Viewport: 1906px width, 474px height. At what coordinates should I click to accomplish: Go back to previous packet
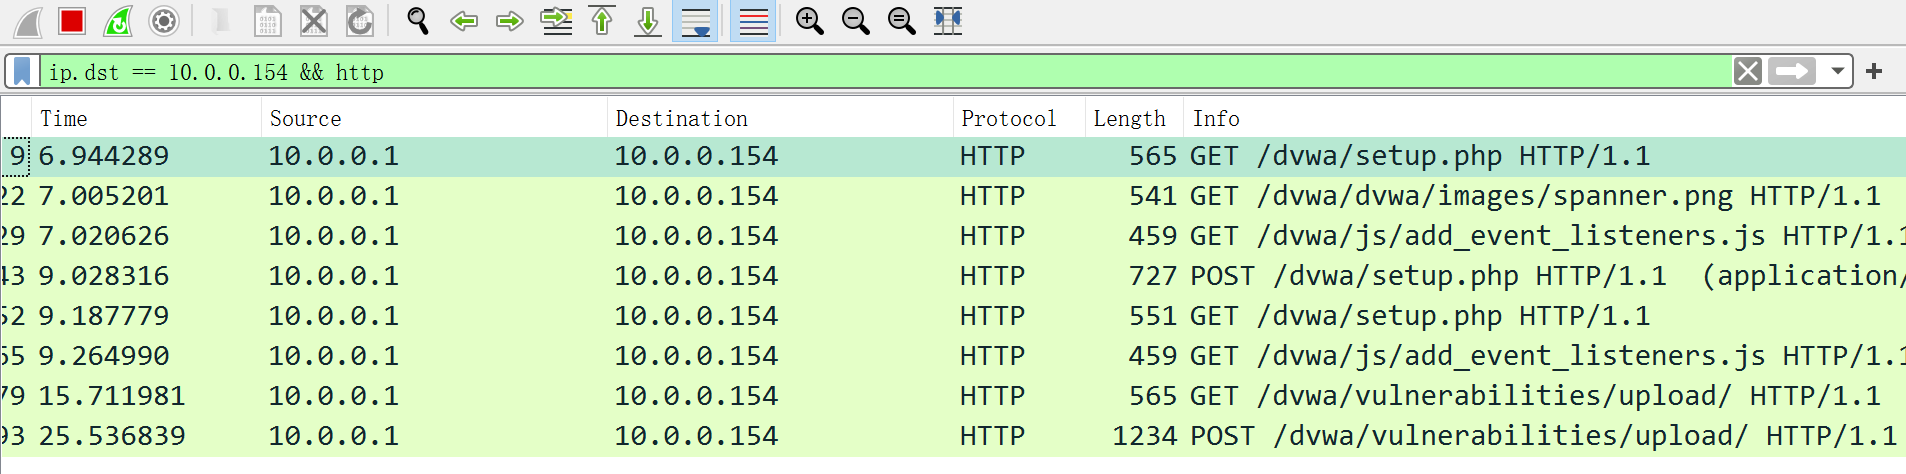pyautogui.click(x=464, y=21)
